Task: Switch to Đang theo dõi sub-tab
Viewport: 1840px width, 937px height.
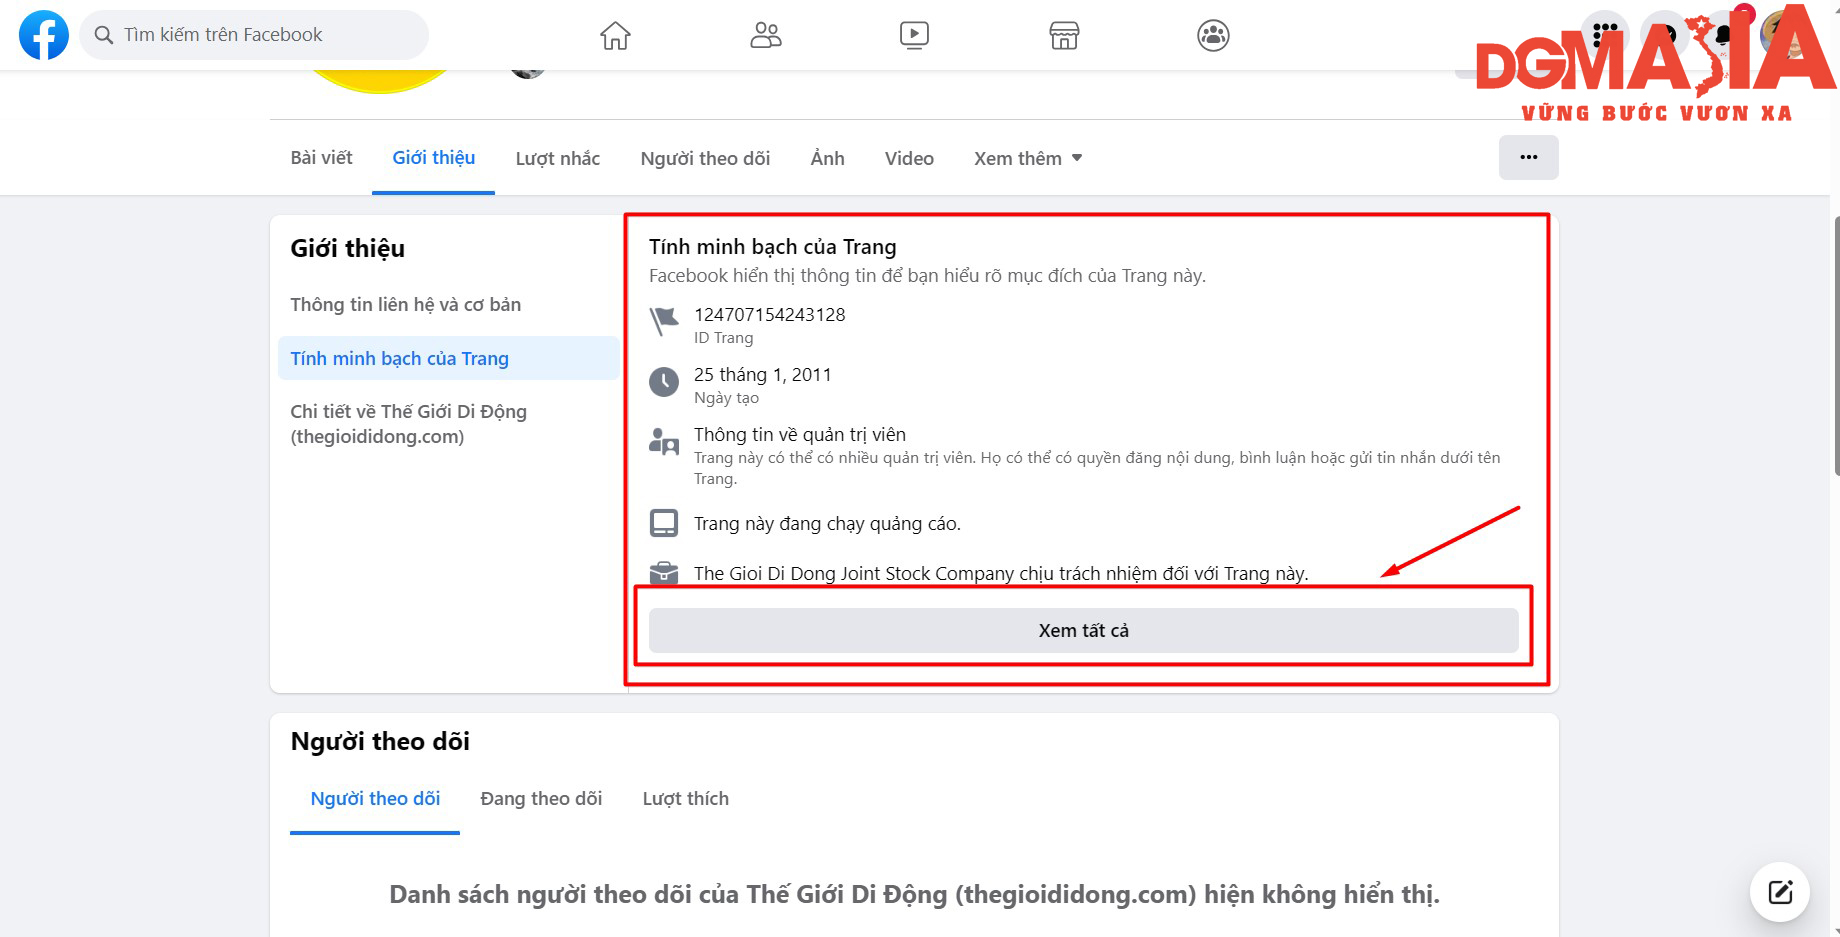Action: click(541, 799)
